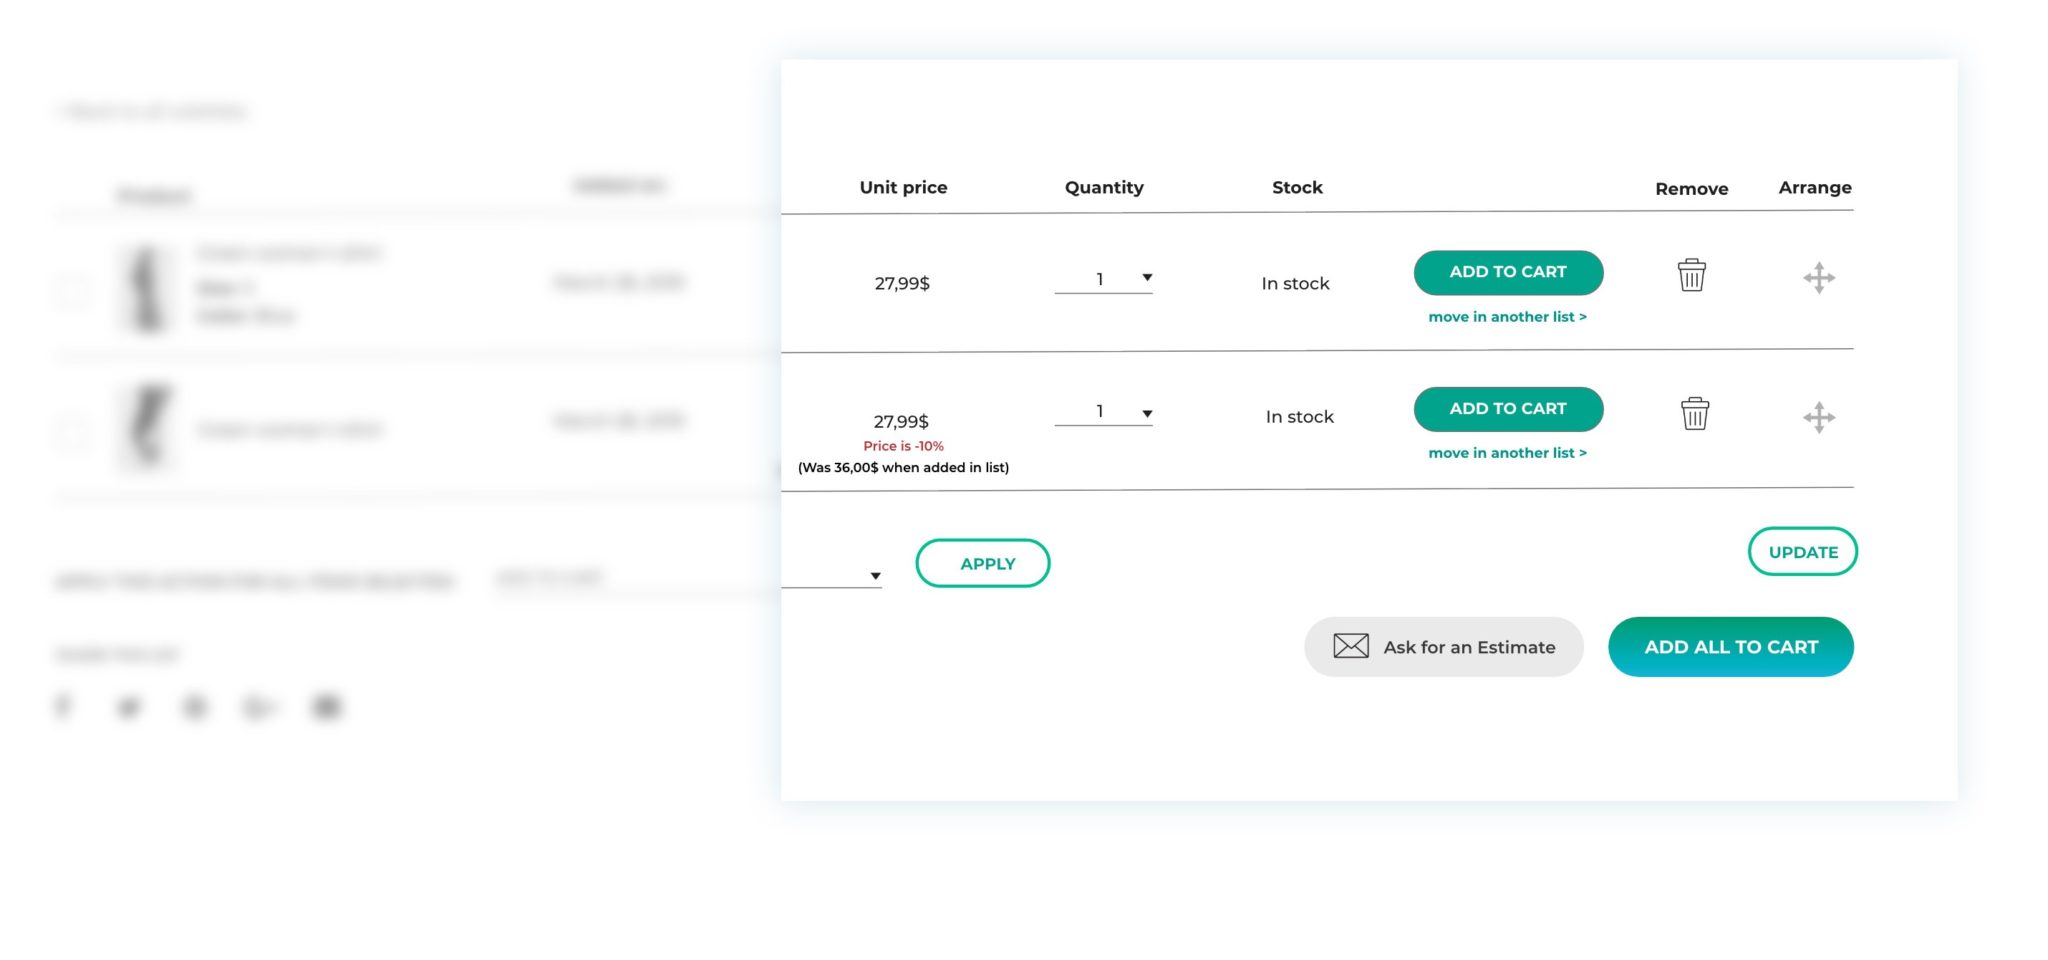Share the wishlist on Facebook
2048x960 pixels.
tap(64, 707)
